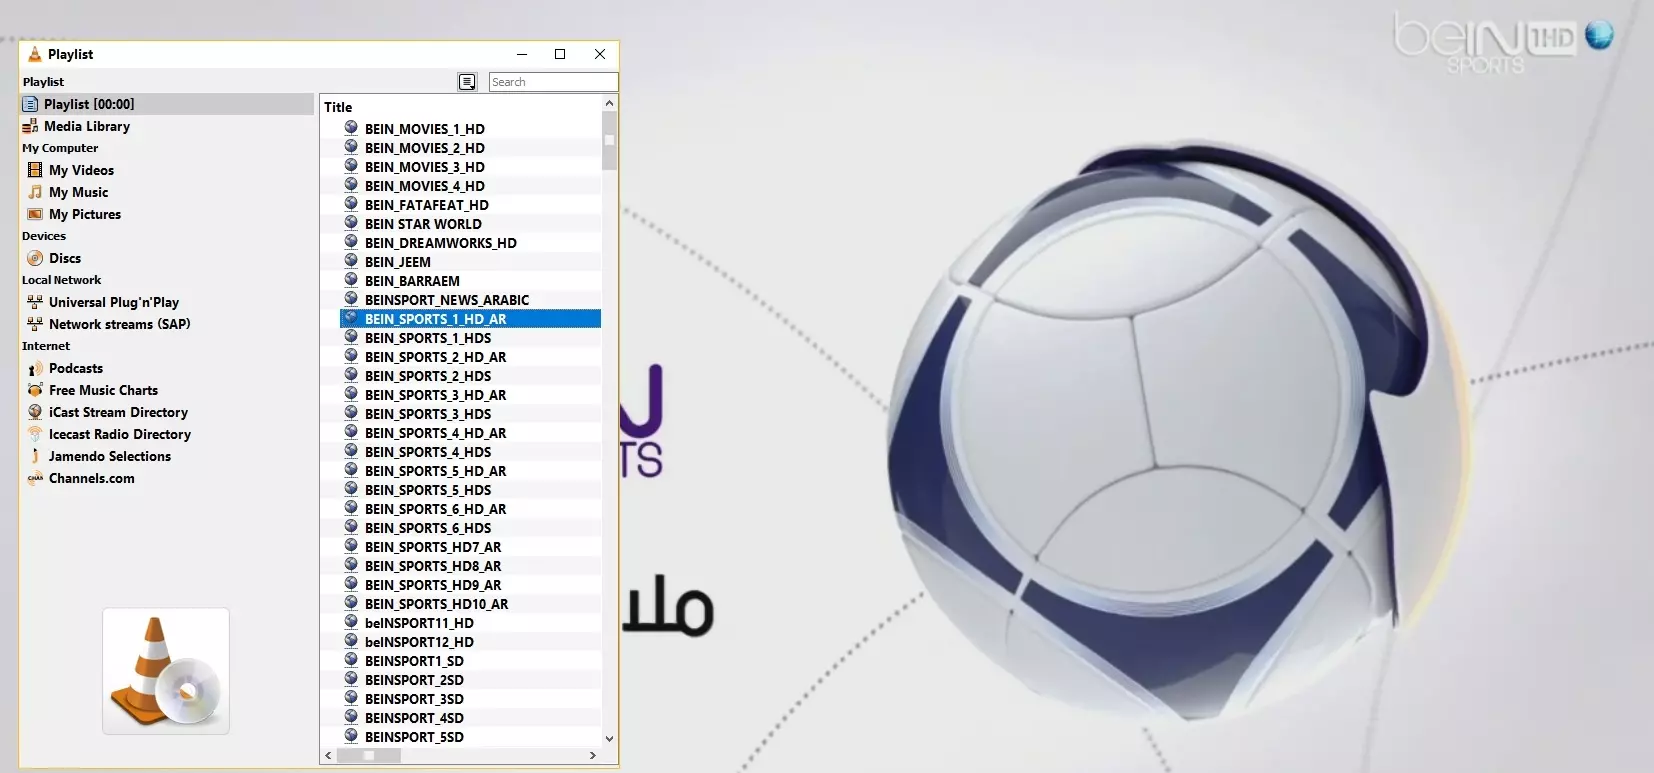This screenshot has width=1654, height=773.
Task: Click scroll-up arrow of playlist list
Action: click(609, 104)
